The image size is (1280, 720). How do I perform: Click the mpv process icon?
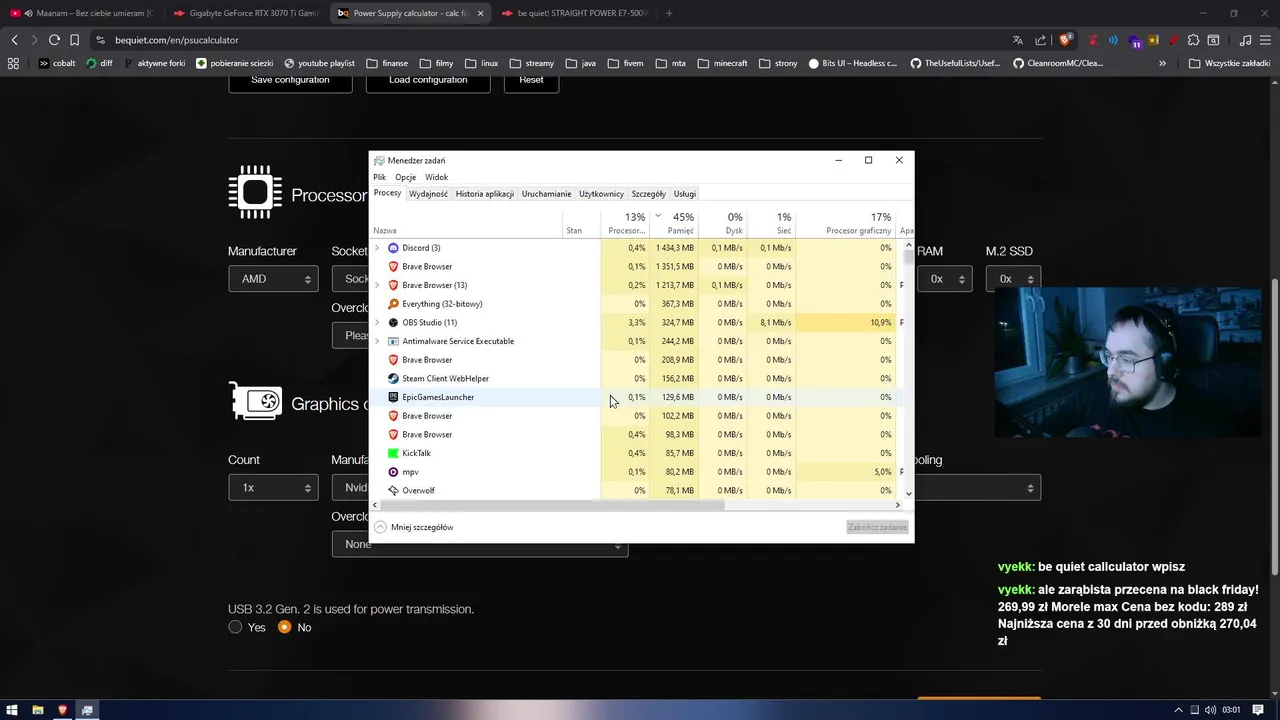coord(393,472)
